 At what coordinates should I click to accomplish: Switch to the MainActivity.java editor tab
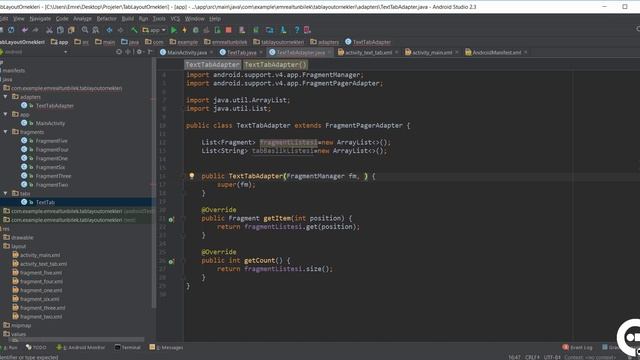pyautogui.click(x=187, y=52)
